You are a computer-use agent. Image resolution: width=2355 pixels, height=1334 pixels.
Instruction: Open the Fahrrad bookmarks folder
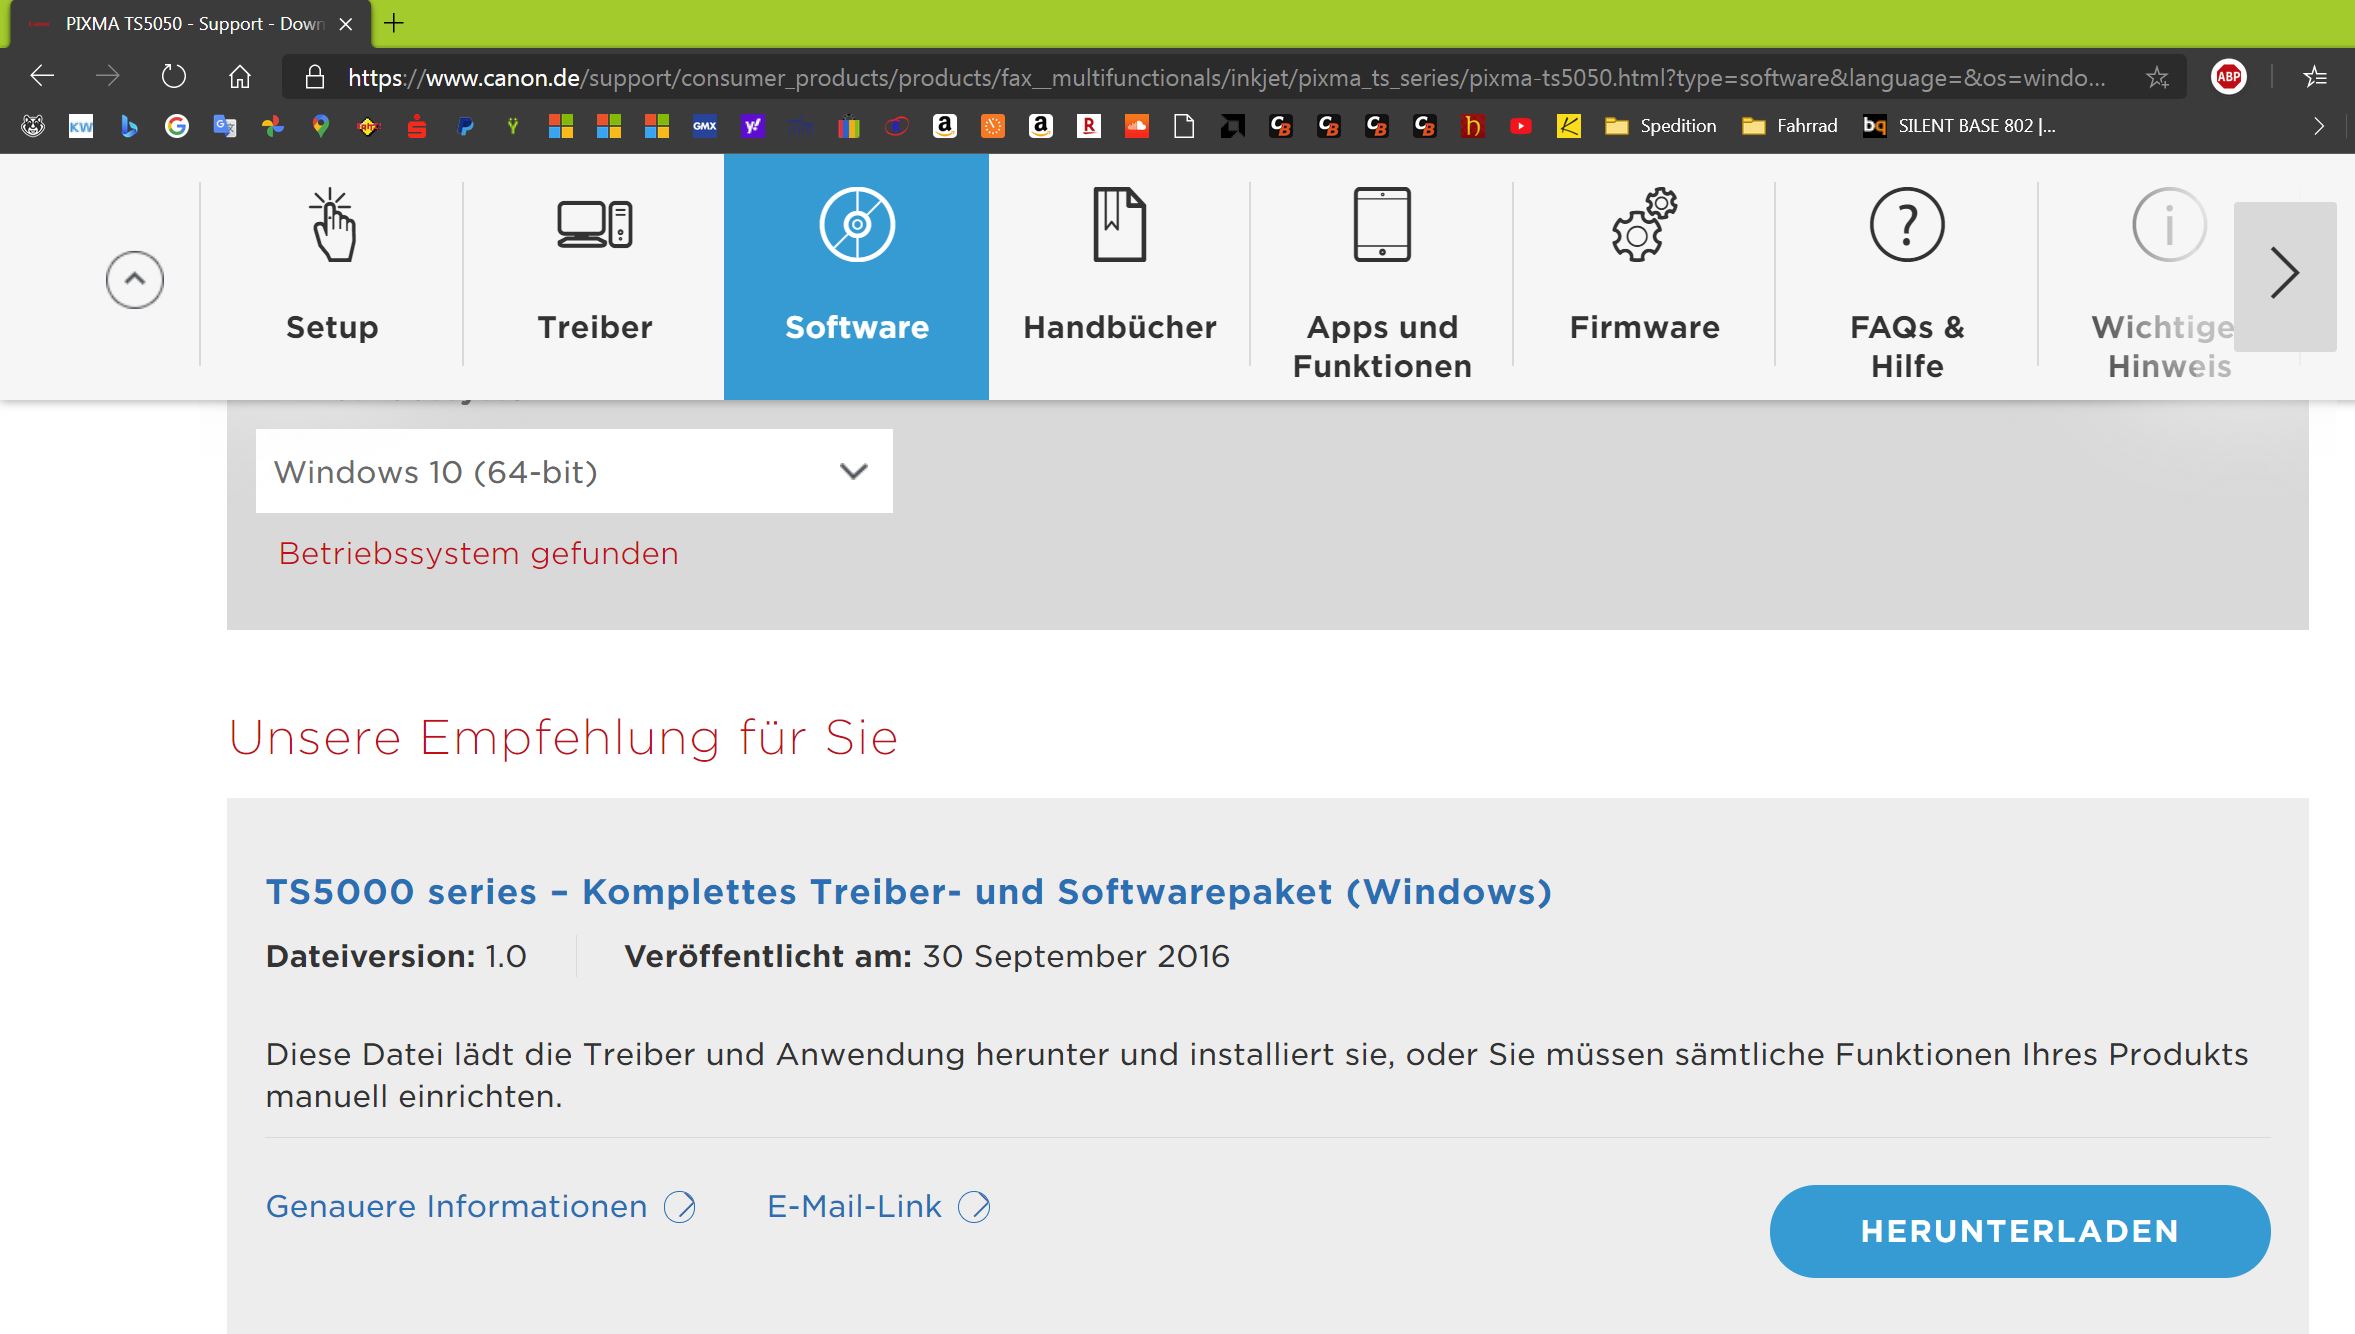coord(1790,126)
